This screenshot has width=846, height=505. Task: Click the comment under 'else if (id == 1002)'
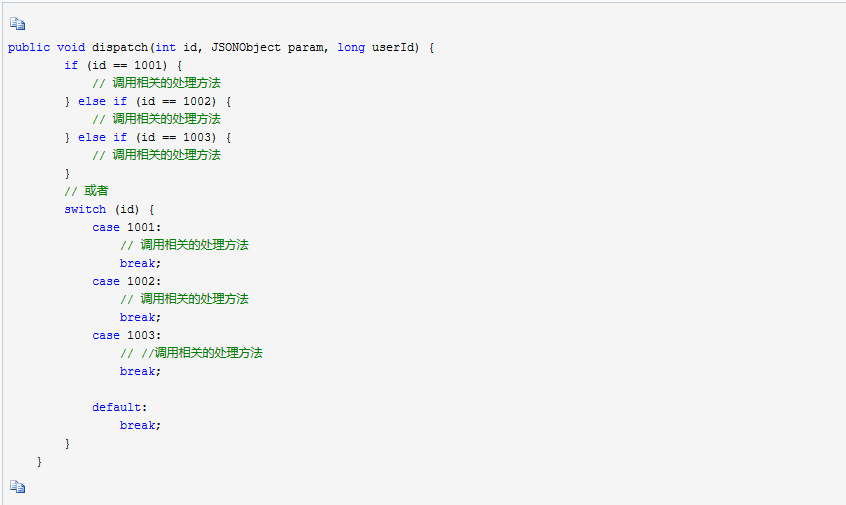click(x=156, y=119)
